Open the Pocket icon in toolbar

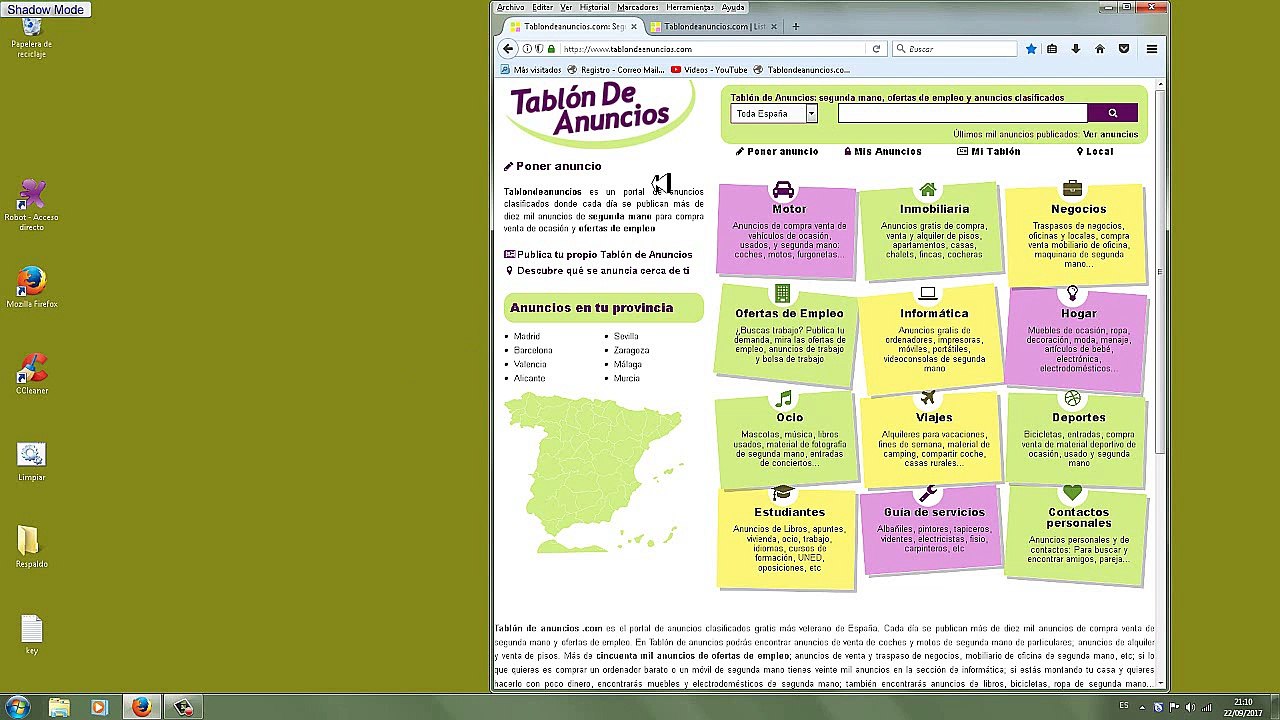tap(1124, 48)
